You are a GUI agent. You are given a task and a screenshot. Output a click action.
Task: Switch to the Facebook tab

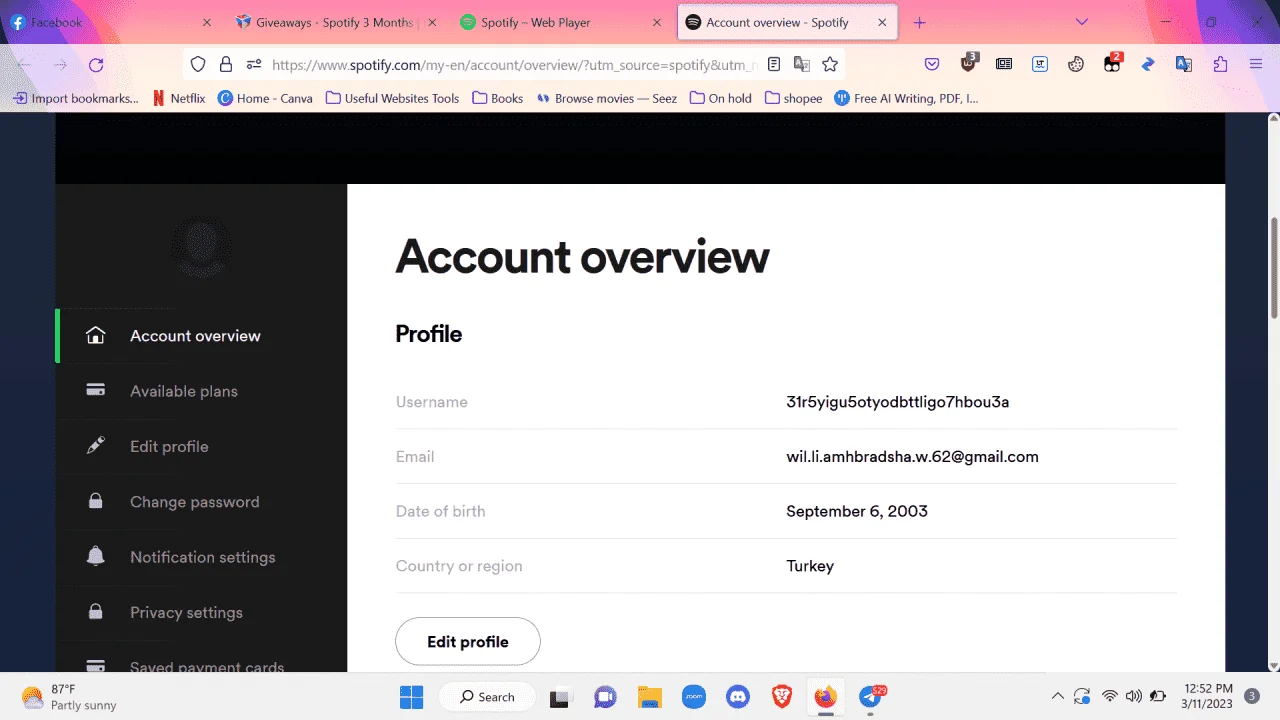tap(110, 22)
